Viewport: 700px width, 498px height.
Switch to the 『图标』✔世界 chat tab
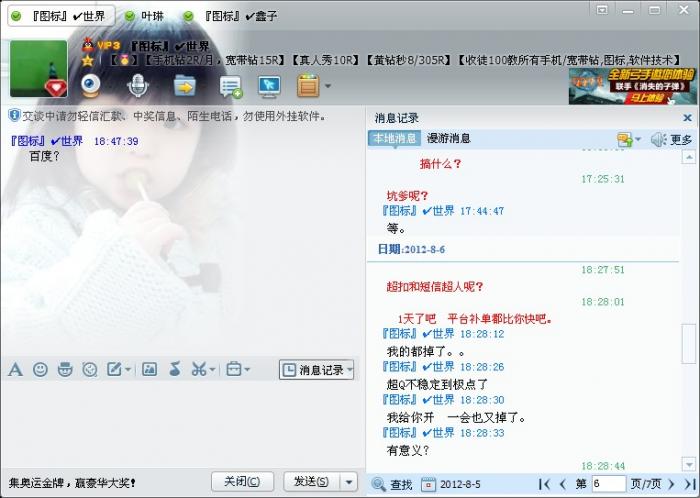pyautogui.click(x=61, y=17)
